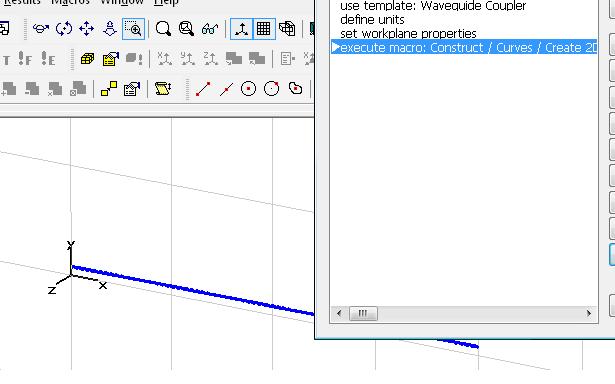Open the Macros menu
The height and width of the screenshot is (384, 615).
click(70, 2)
